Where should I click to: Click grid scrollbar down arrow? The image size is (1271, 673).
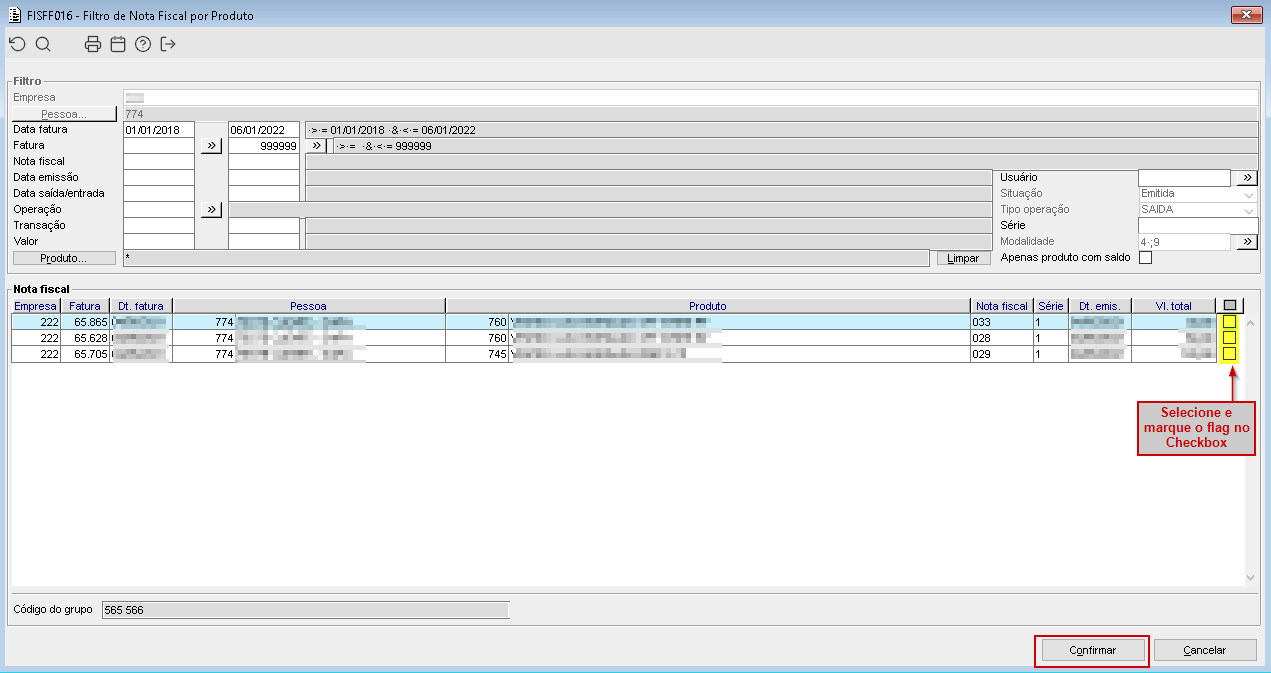tap(1249, 578)
